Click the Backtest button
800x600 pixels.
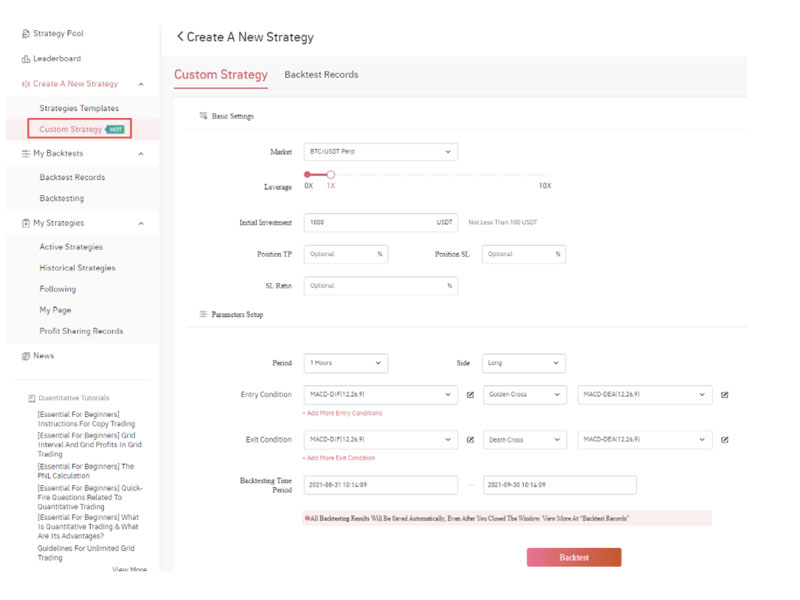[x=574, y=558]
